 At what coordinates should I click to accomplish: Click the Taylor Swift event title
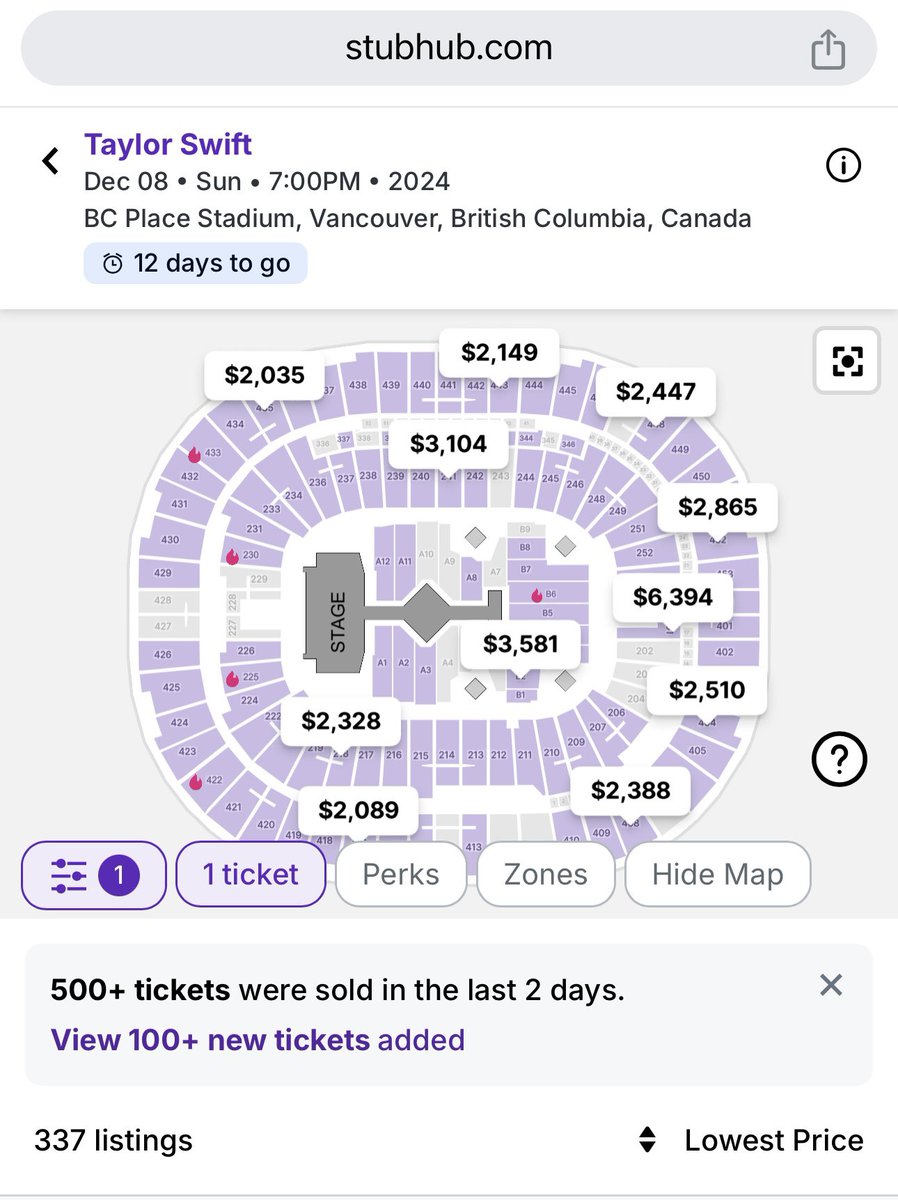168,144
